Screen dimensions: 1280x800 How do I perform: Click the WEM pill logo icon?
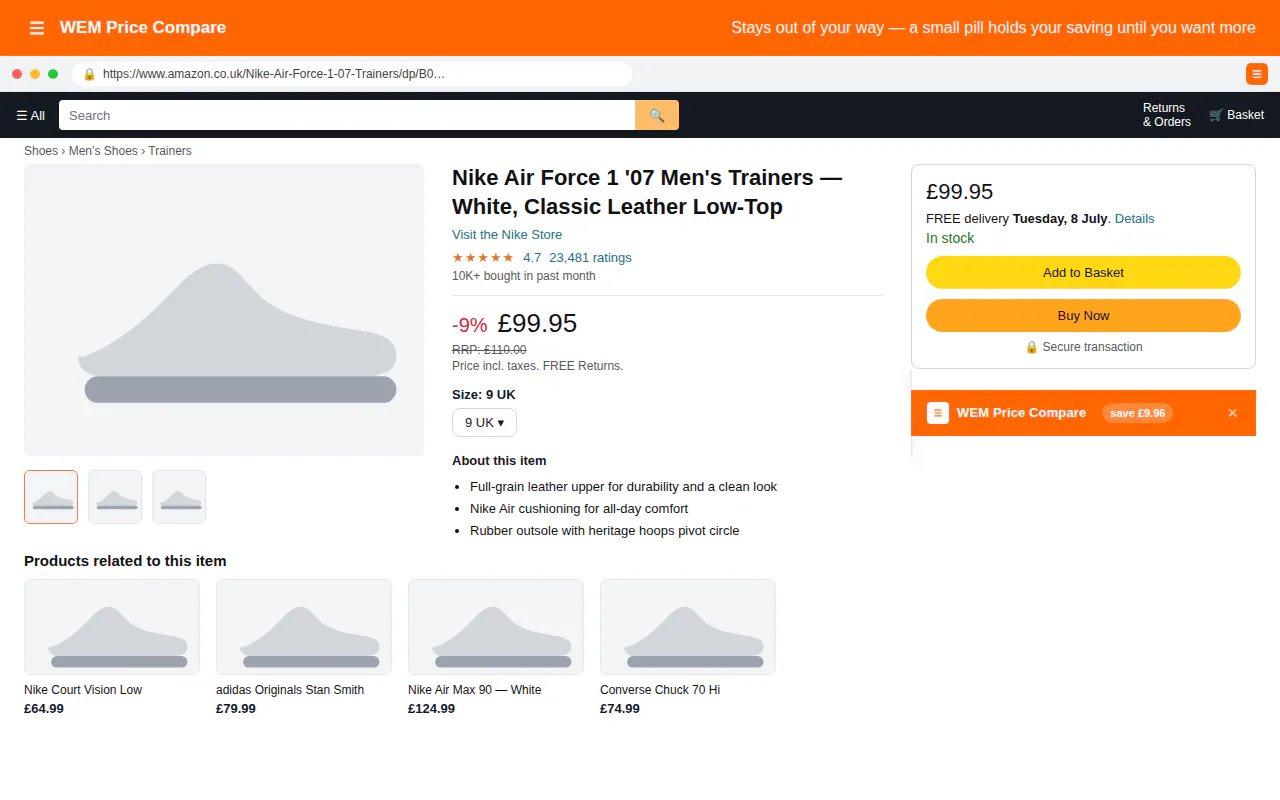(x=938, y=413)
